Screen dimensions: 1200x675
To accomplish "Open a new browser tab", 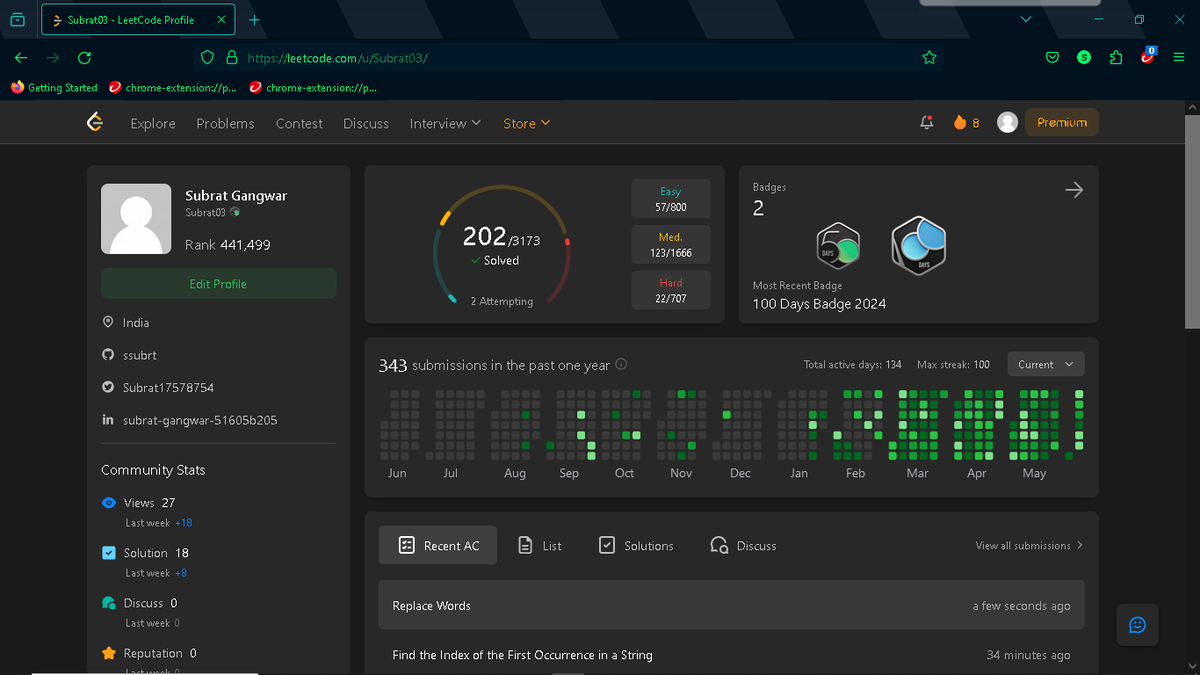I will click(254, 19).
